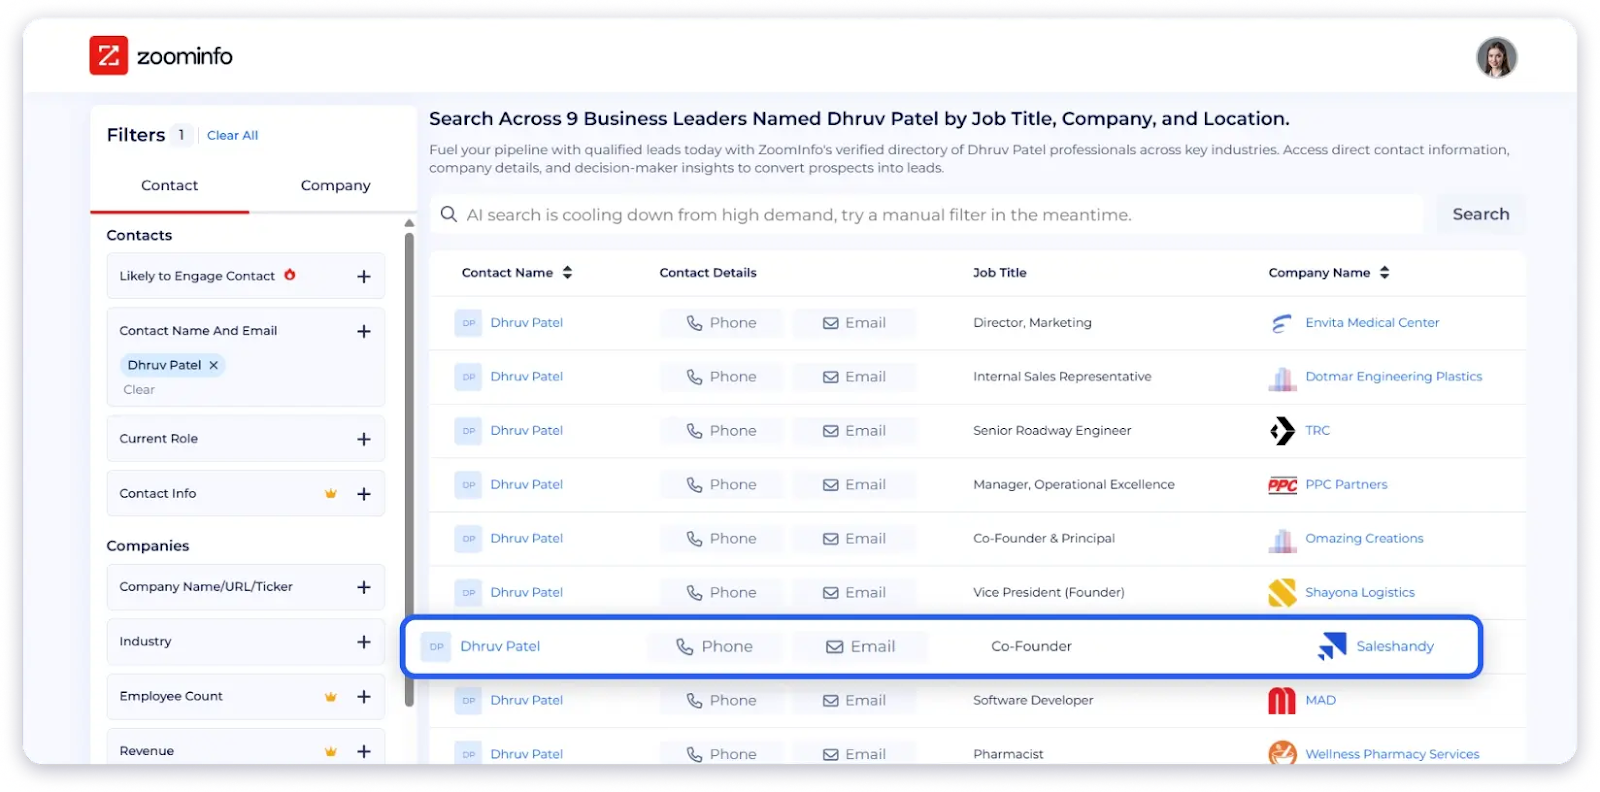Sort by Contact Name arrows

tap(567, 272)
